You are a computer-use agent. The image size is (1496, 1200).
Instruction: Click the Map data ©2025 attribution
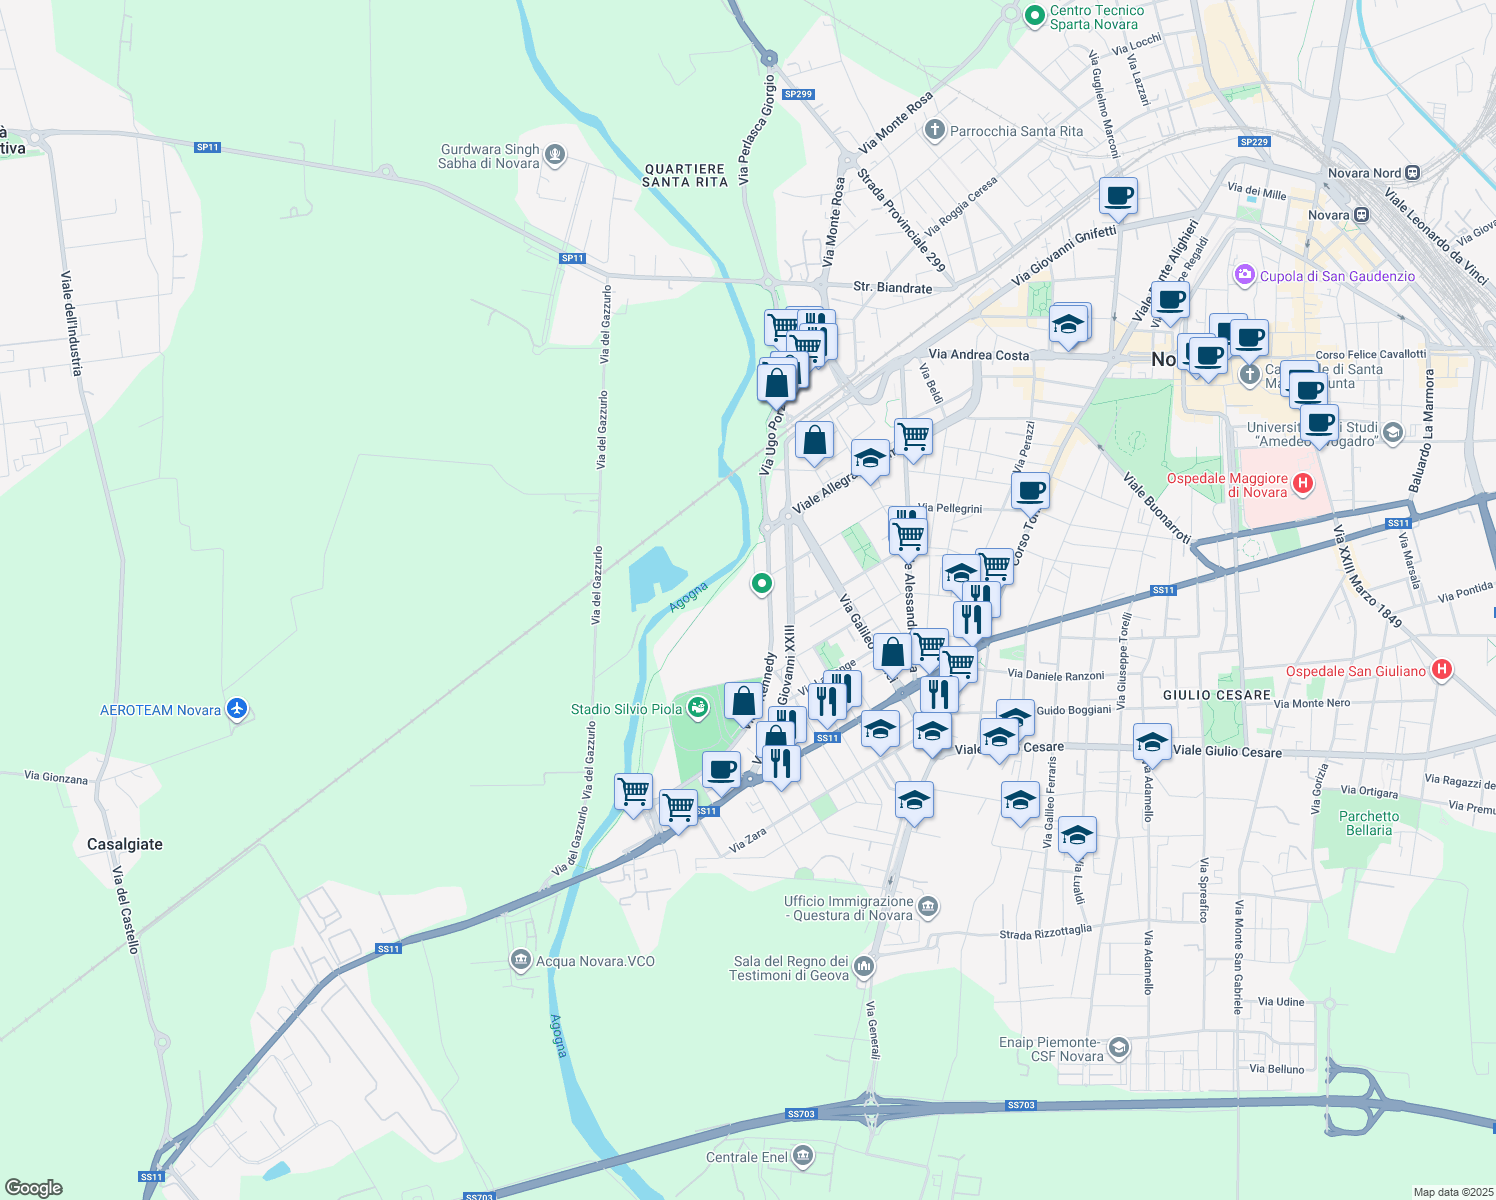tap(1452, 1192)
